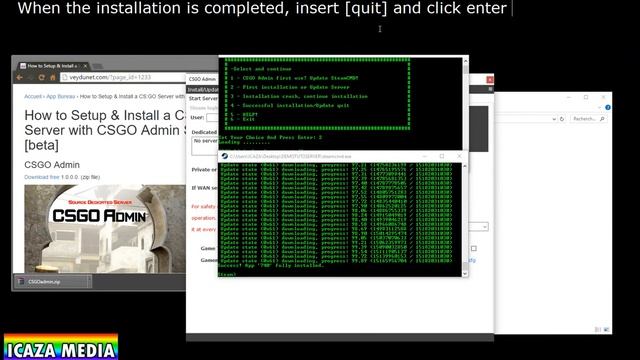
Task: Open the App Bureau breadcrumb link
Action: (60, 96)
